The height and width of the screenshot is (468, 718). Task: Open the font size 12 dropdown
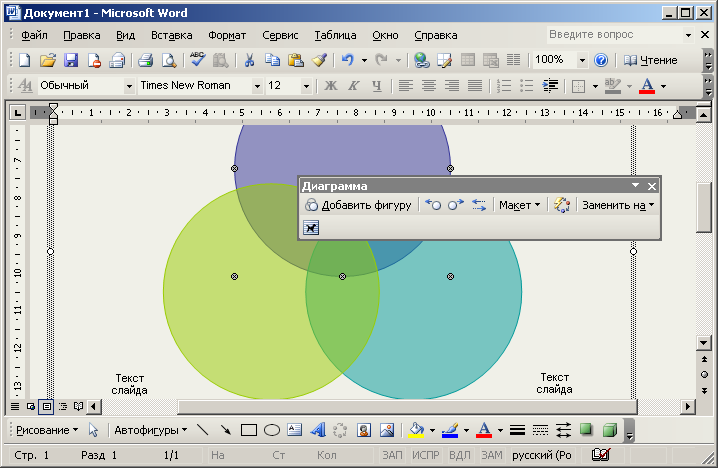[x=306, y=86]
